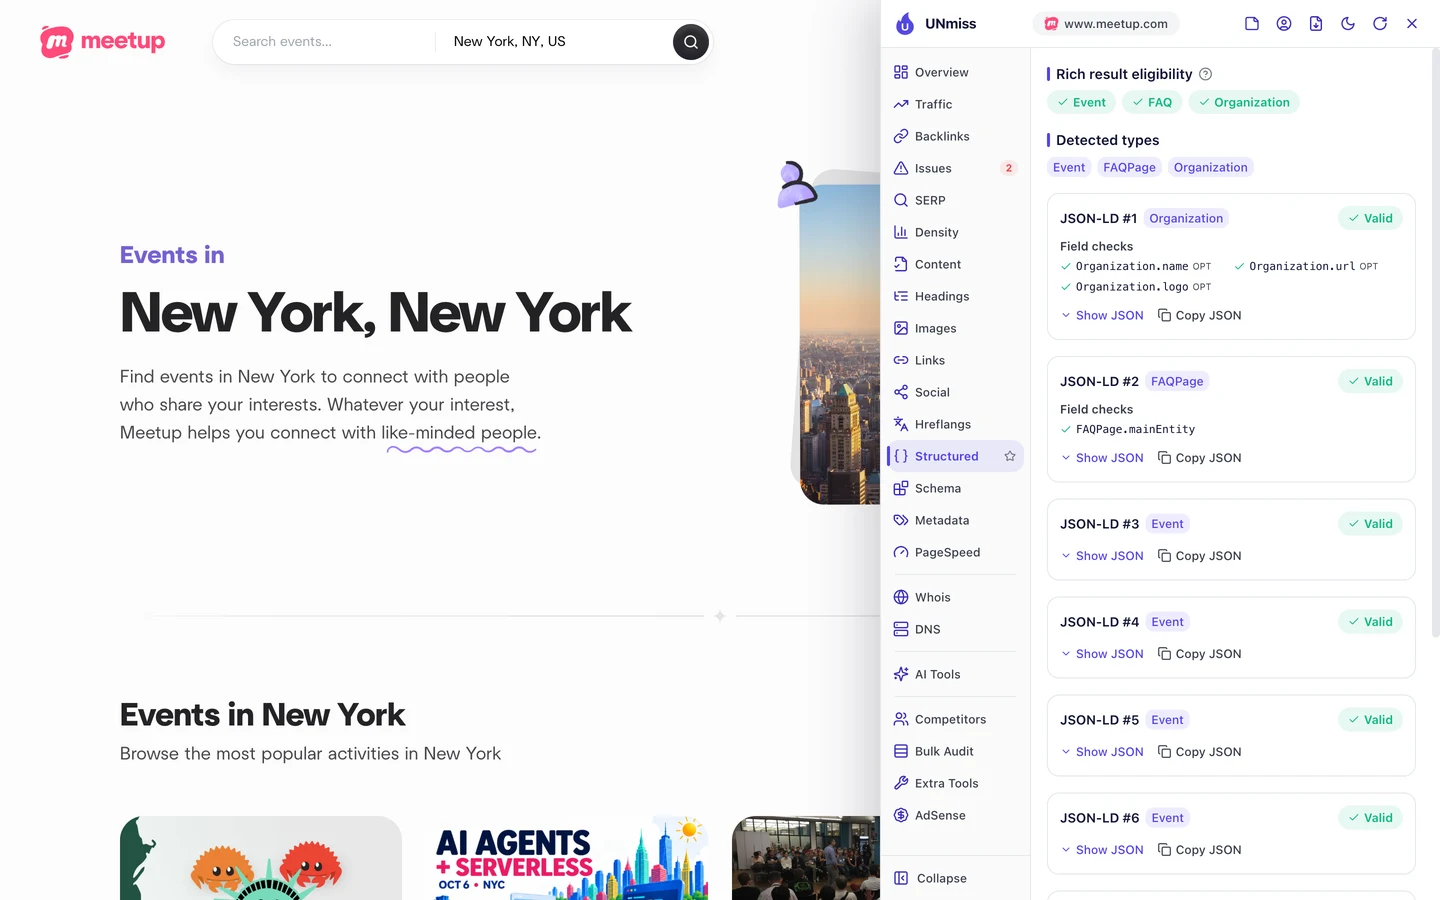Go to the Backlinks panel
The height and width of the screenshot is (900, 1440).
pos(955,136)
